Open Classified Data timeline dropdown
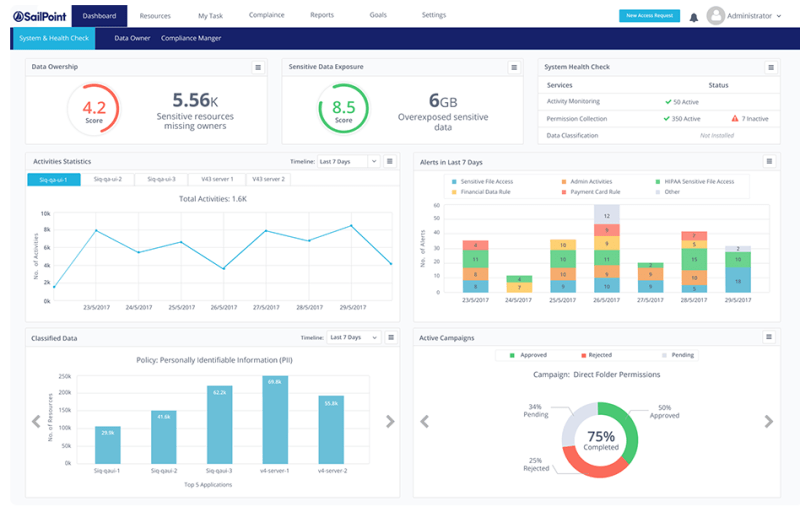This screenshot has height=512, width=800. click(x=358, y=338)
